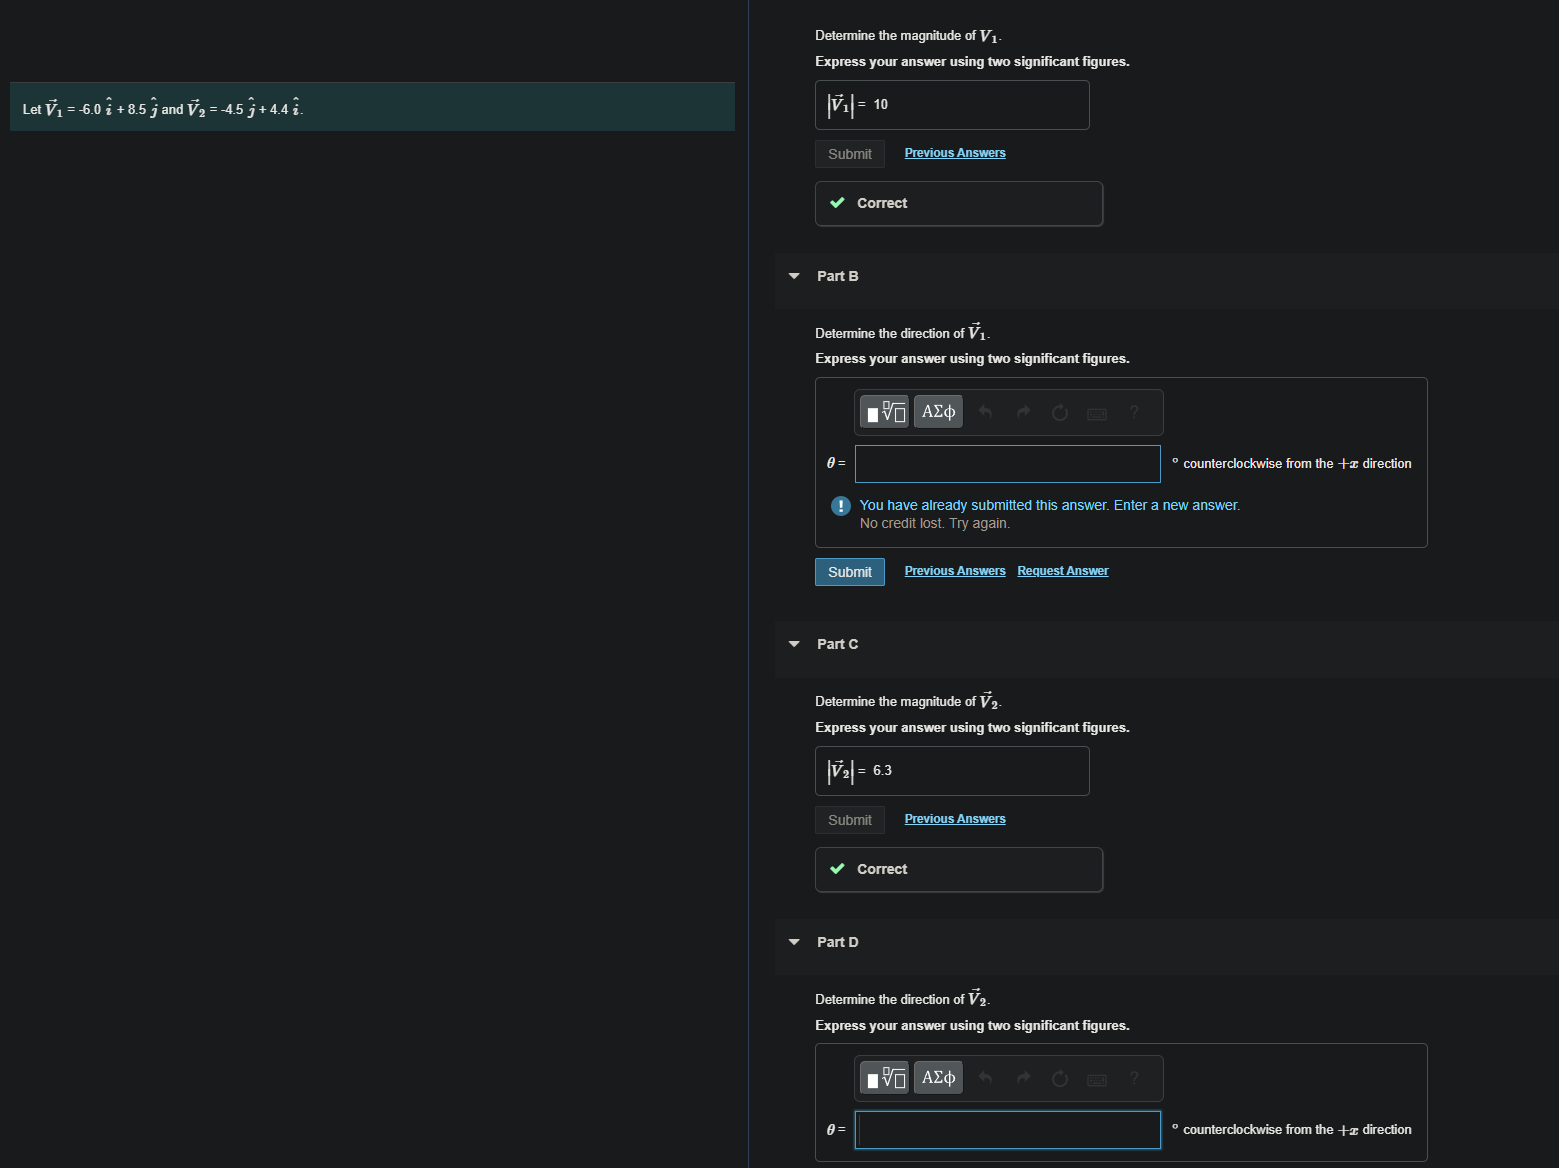This screenshot has height=1168, width=1559.
Task: Open math templates button in Part B toolbar
Action: tap(885, 412)
